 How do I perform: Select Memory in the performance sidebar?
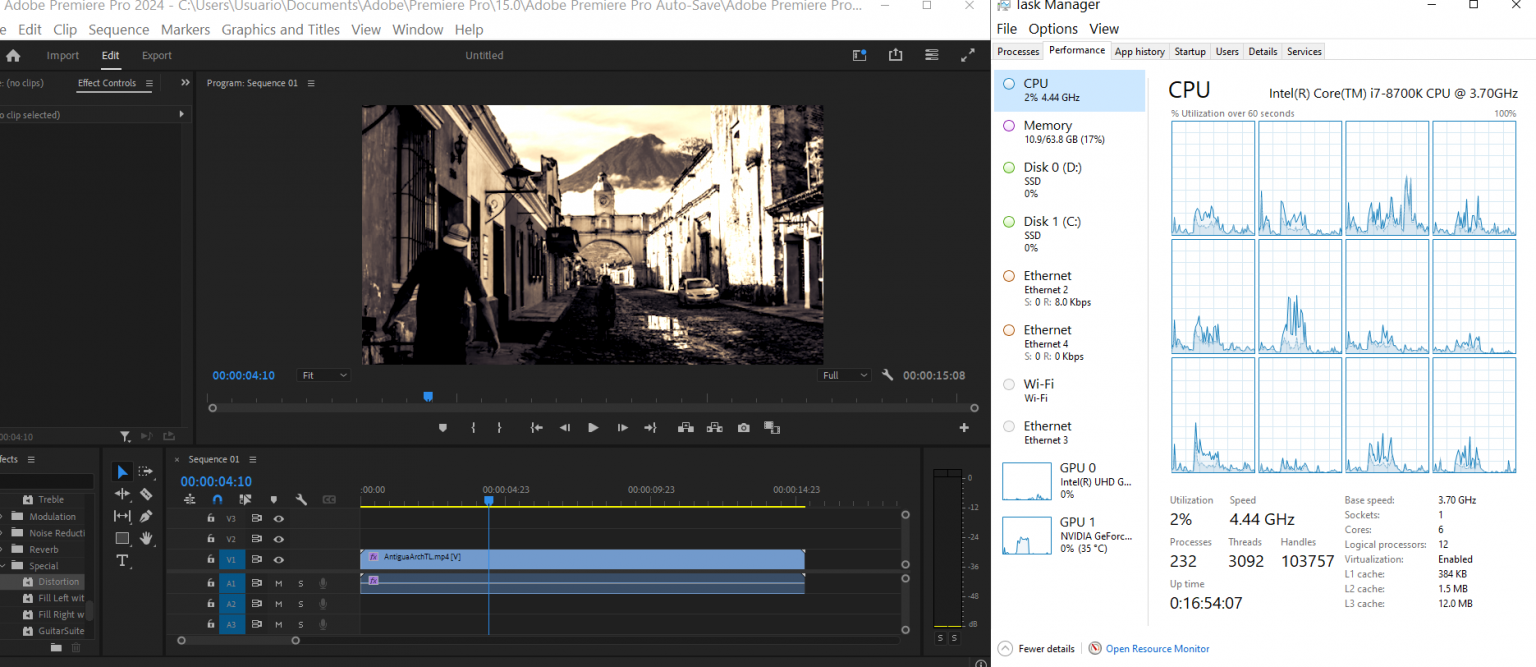pos(1047,126)
